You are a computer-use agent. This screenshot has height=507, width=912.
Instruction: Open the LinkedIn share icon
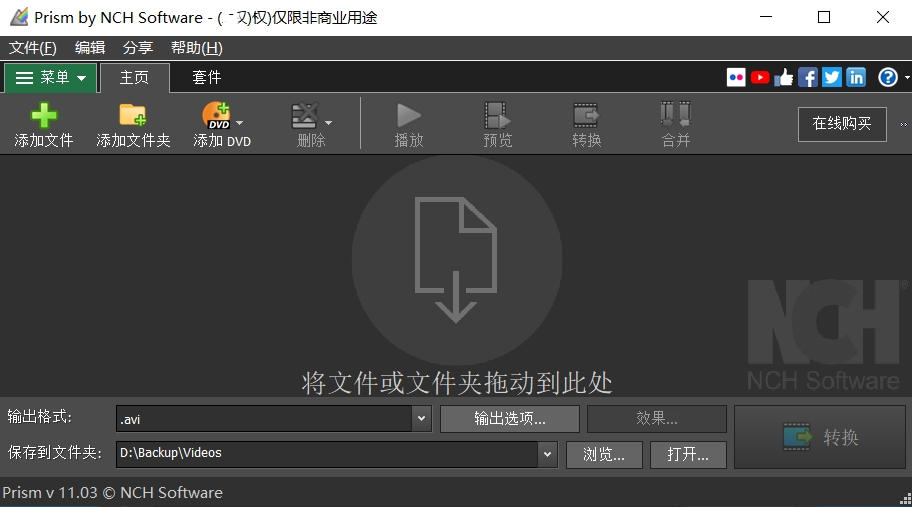click(856, 77)
